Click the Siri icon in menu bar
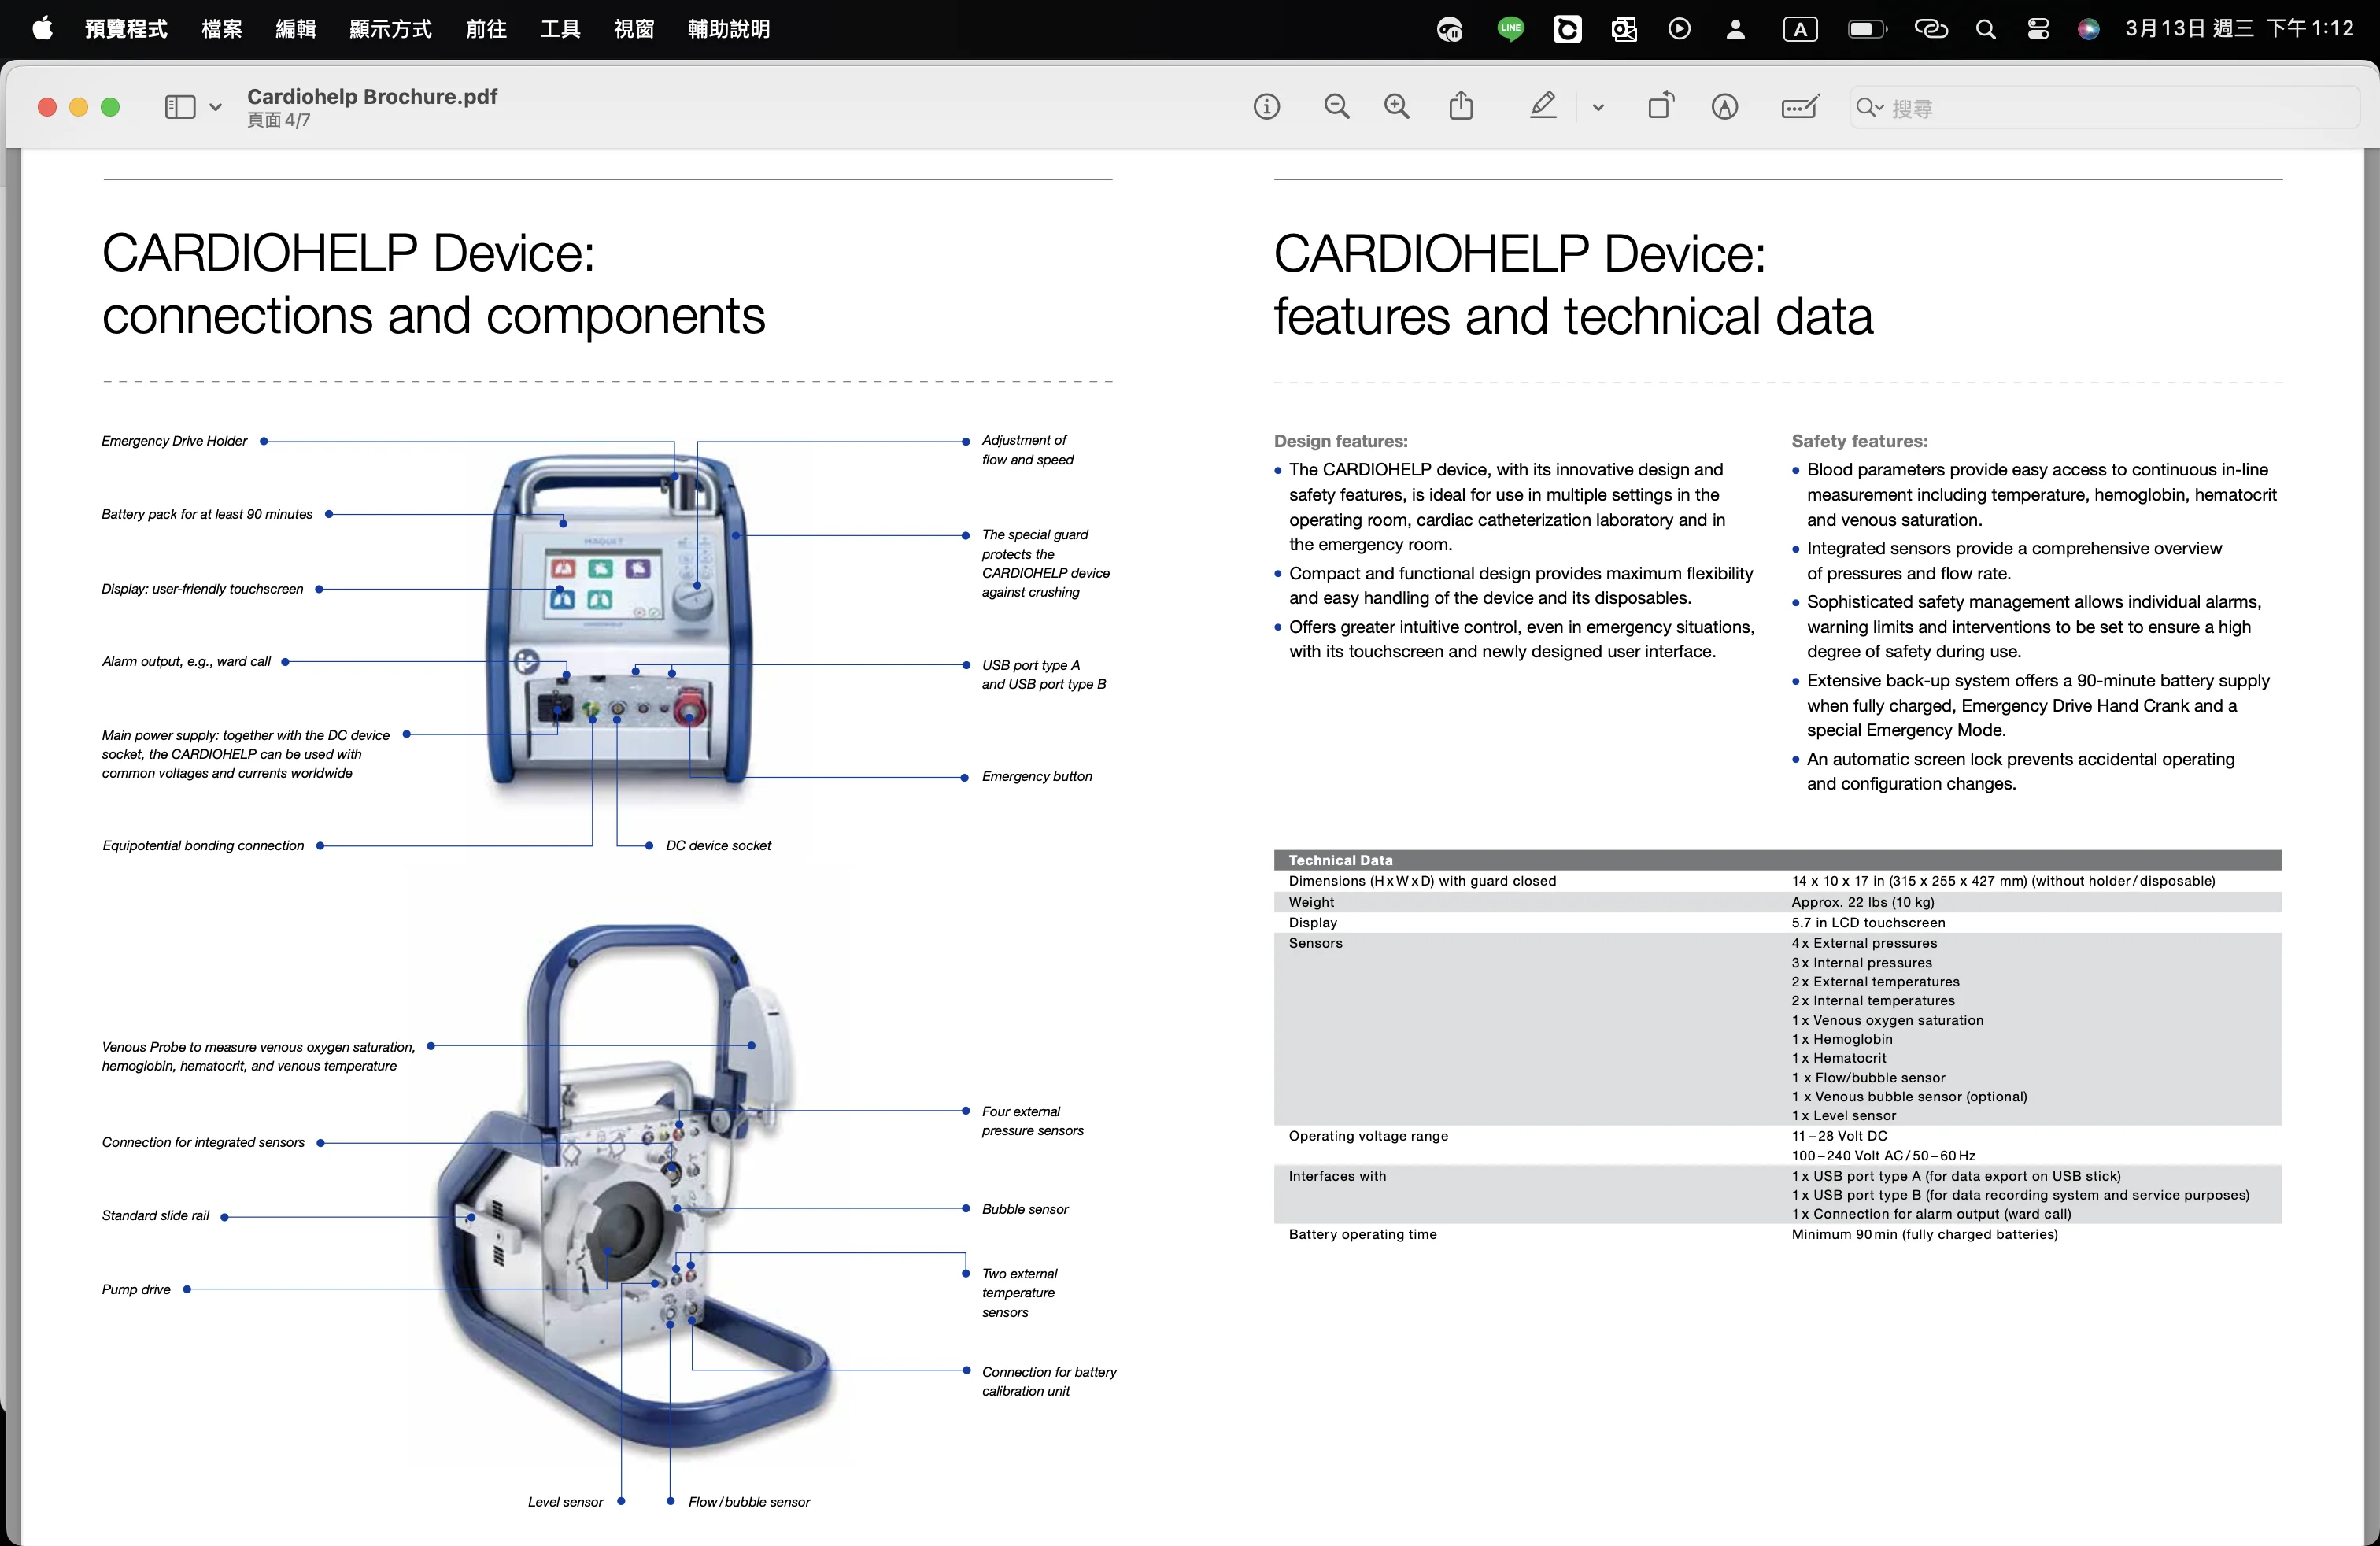This screenshot has height=1546, width=2380. (x=2089, y=29)
